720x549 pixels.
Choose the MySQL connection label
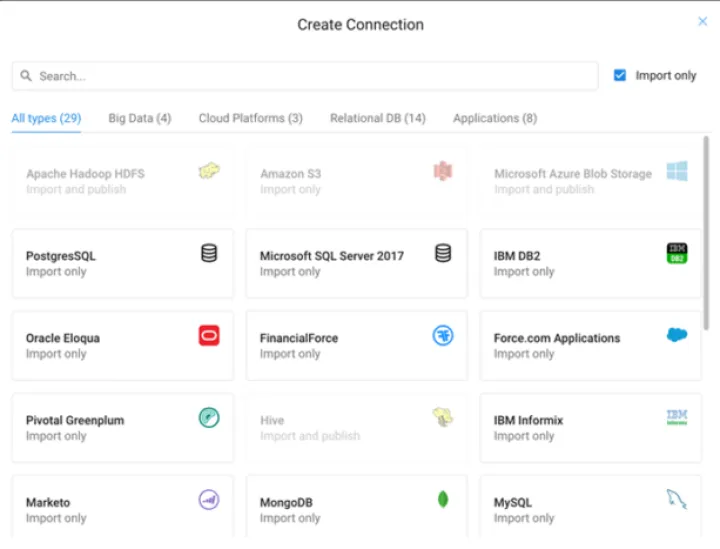[x=513, y=503]
